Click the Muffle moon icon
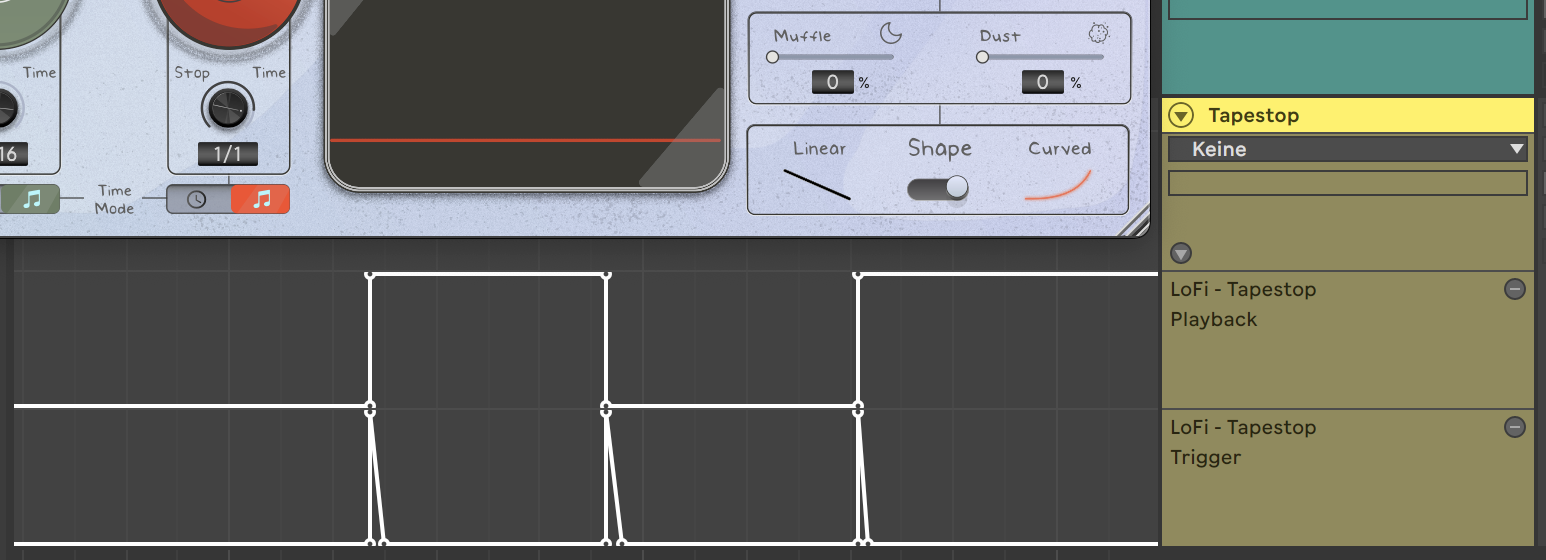 891,35
